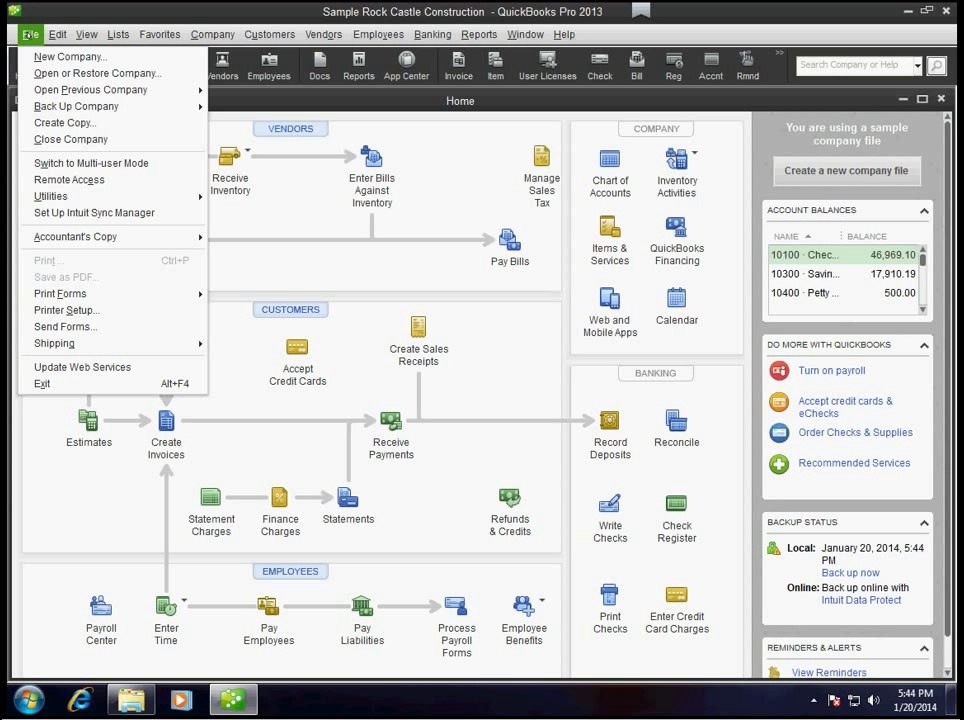Open Enter Credit Card Charges icon
This screenshot has width=964, height=720.
676,595
